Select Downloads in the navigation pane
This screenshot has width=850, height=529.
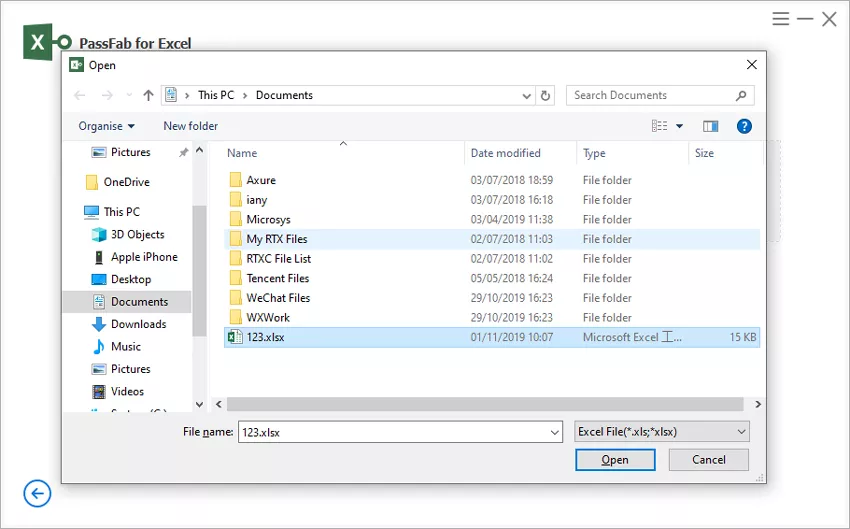(138, 324)
